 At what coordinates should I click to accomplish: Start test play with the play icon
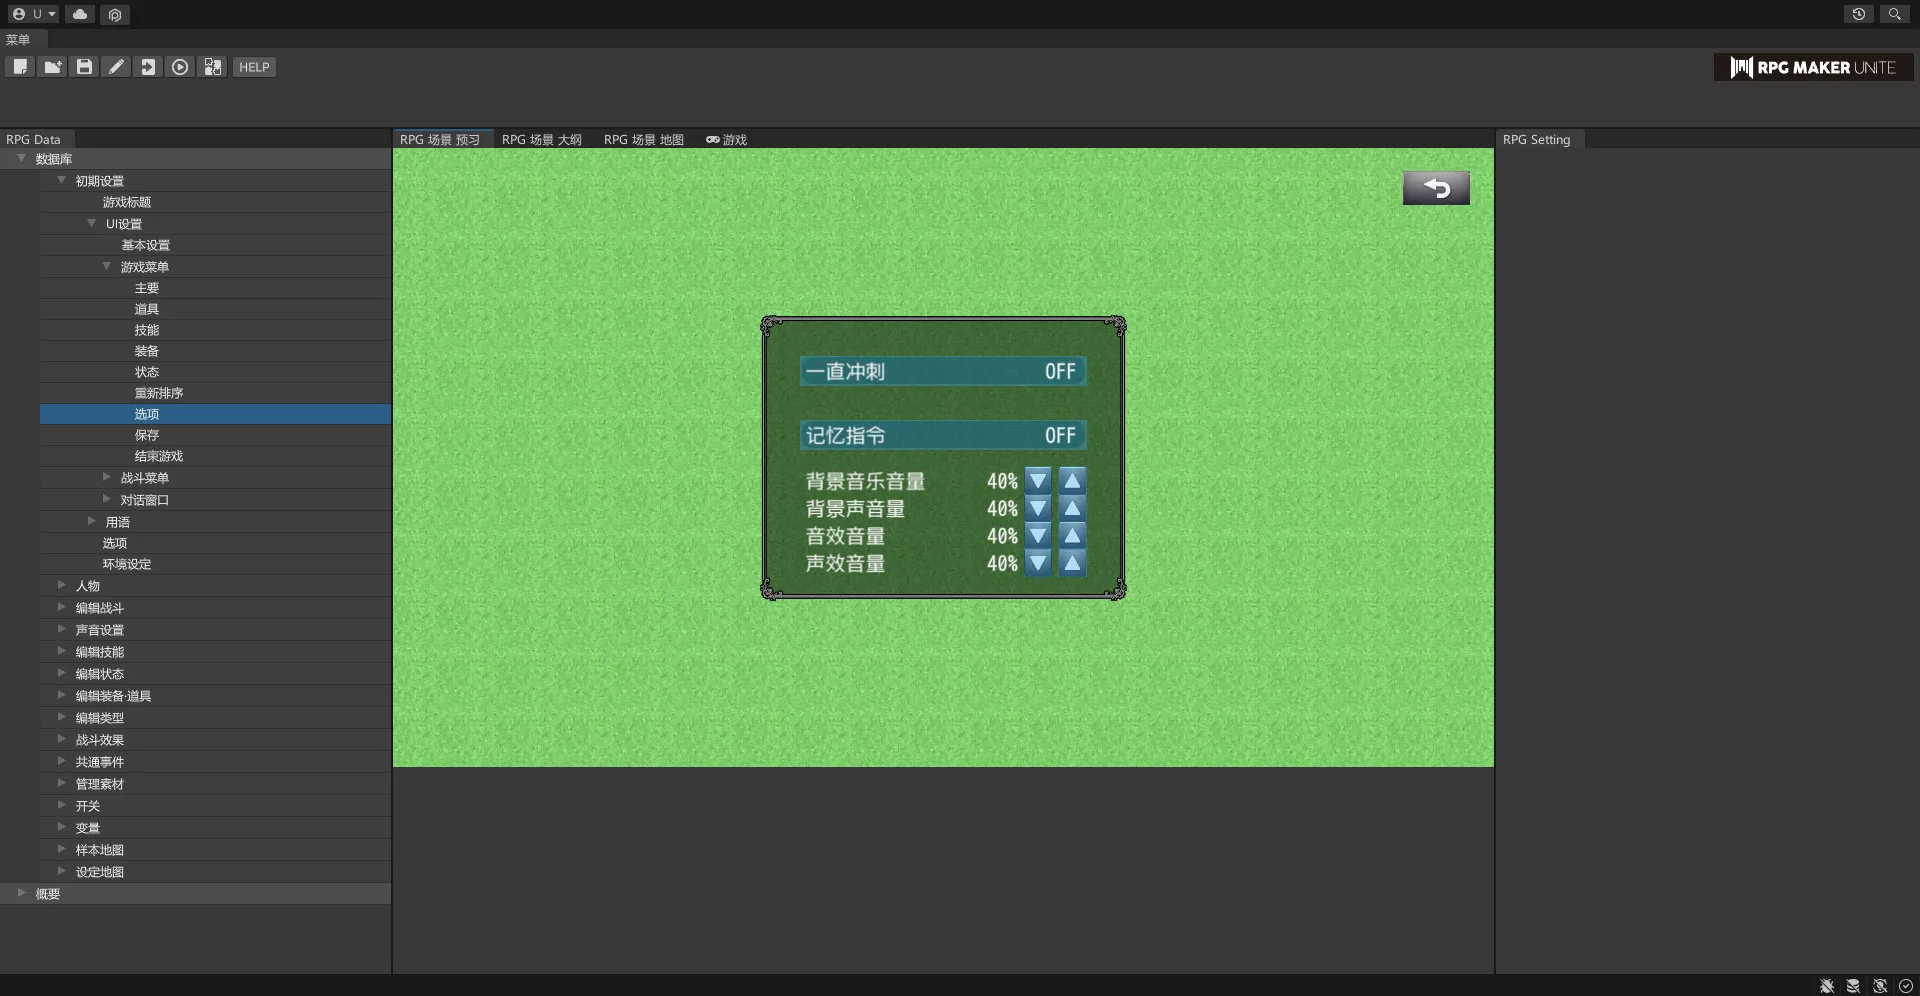coord(180,67)
